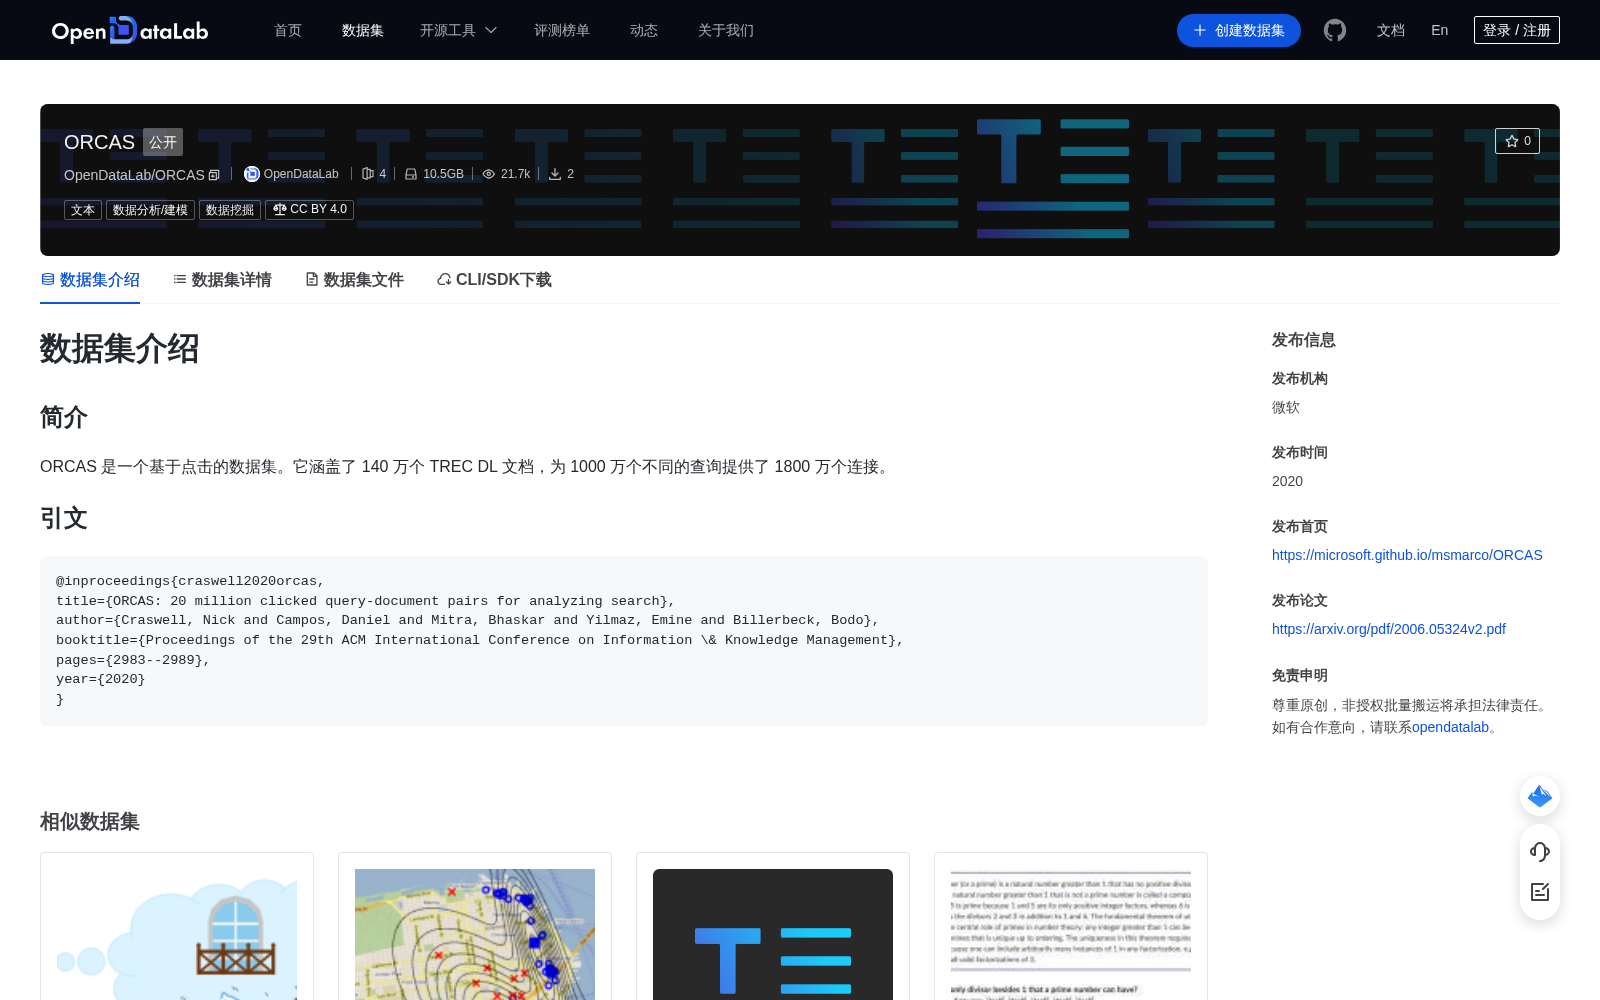Click the blue bird floating icon

[1540, 796]
